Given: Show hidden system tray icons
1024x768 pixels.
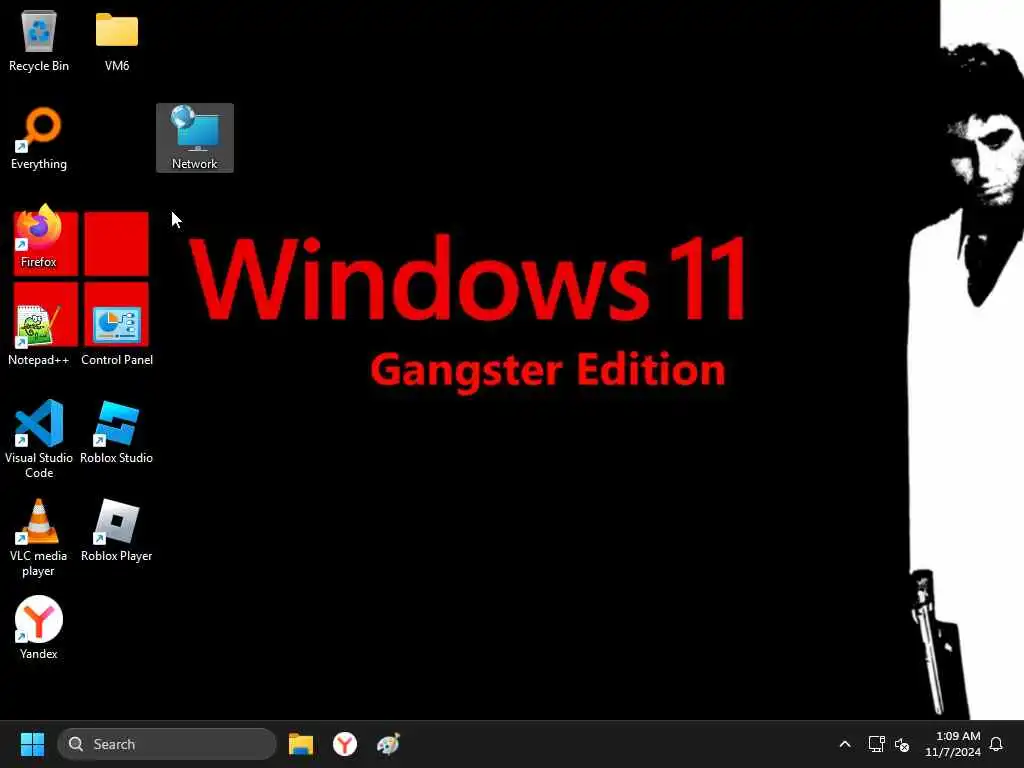Looking at the screenshot, I should coord(844,744).
